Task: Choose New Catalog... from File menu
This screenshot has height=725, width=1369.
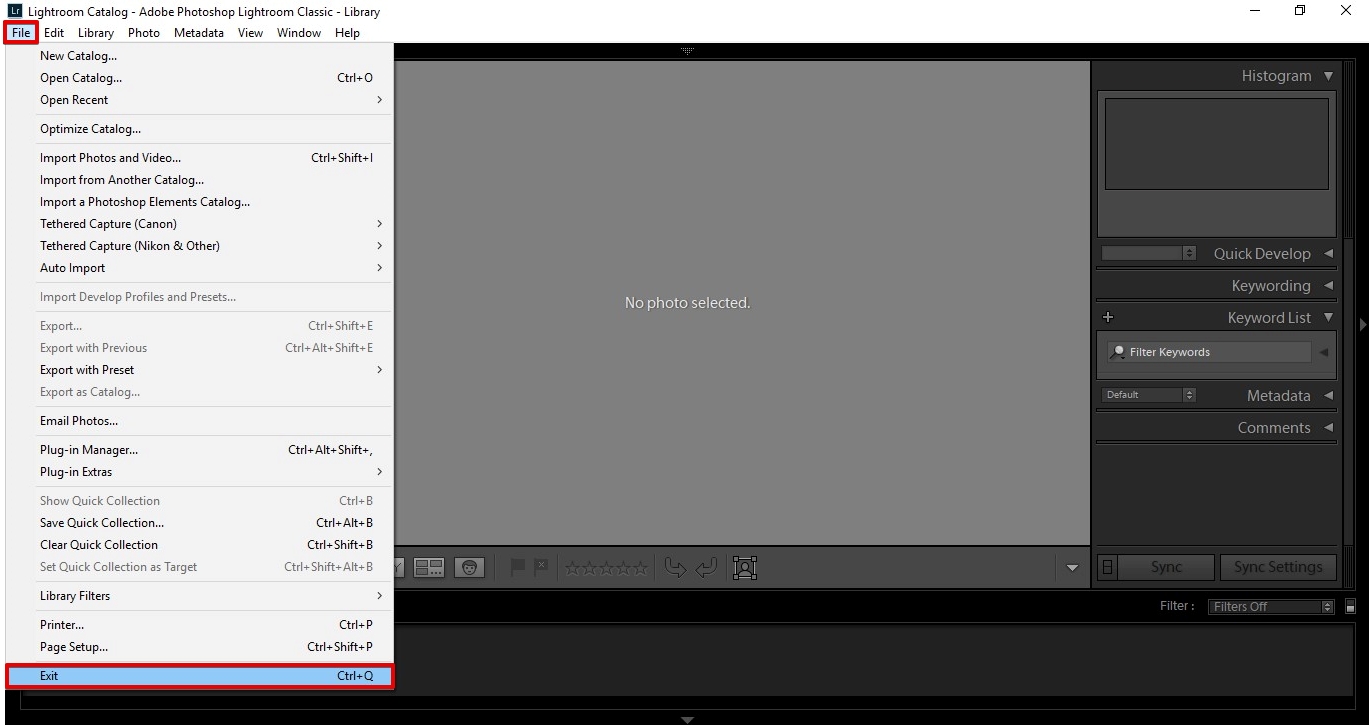Action: (x=200, y=56)
